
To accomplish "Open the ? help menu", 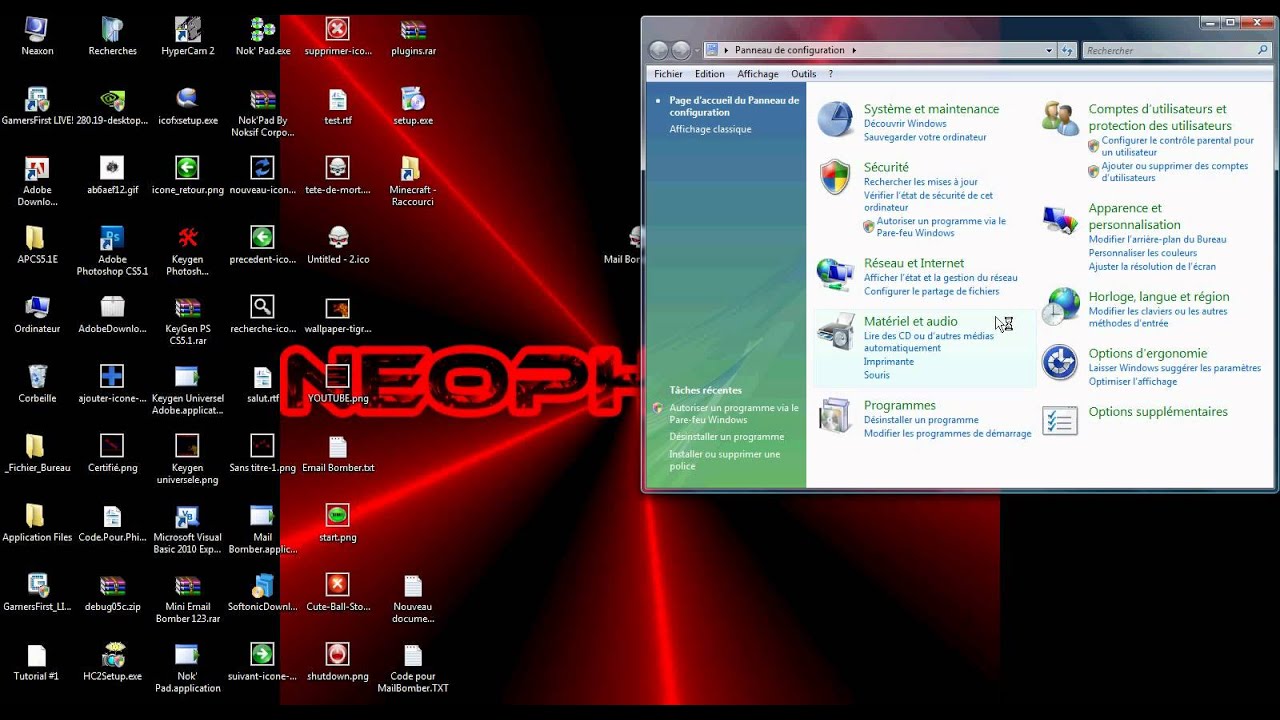I will click(x=830, y=74).
